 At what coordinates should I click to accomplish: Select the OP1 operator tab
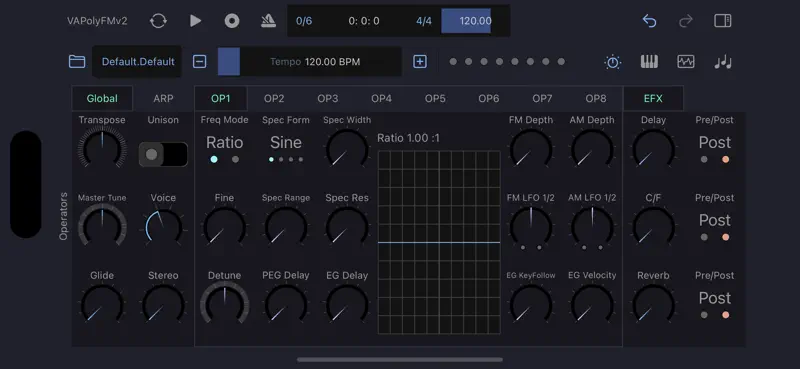[x=221, y=99]
